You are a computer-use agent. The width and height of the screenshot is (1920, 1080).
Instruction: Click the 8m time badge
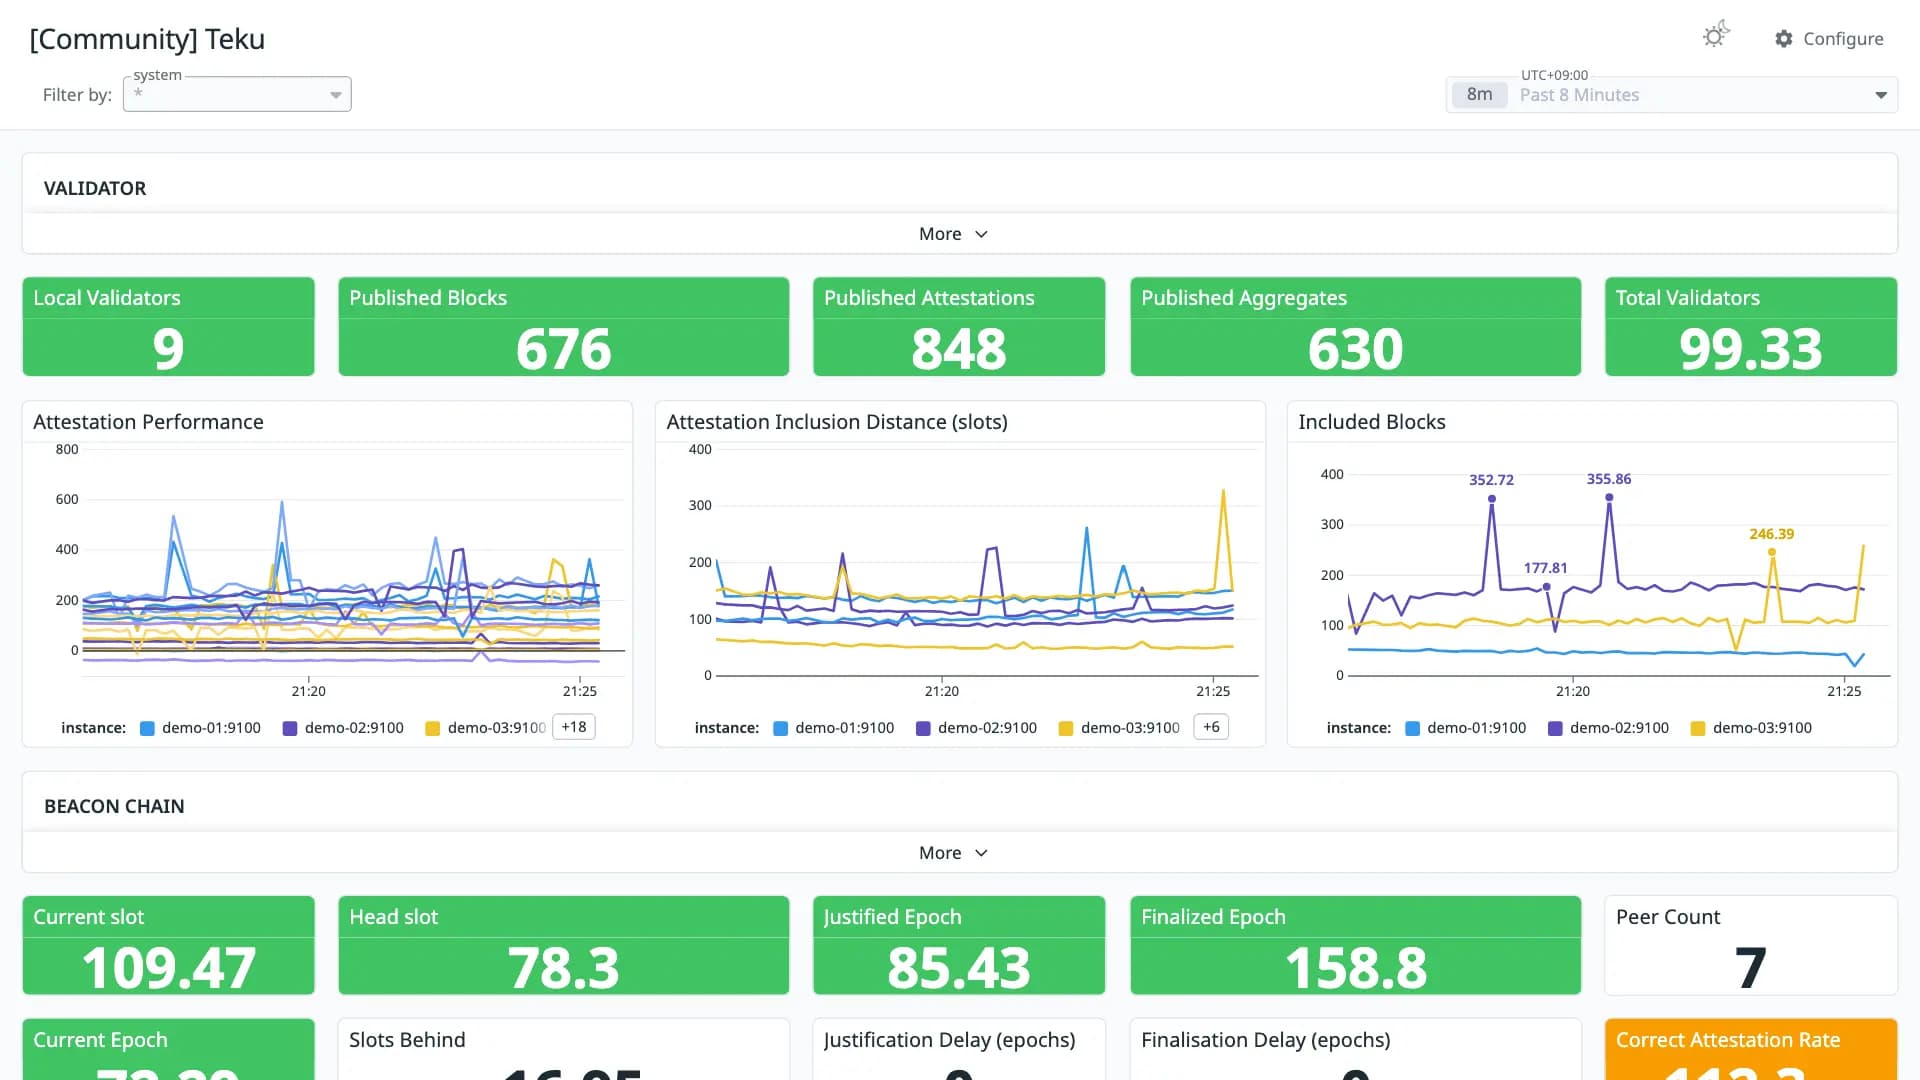pos(1479,95)
